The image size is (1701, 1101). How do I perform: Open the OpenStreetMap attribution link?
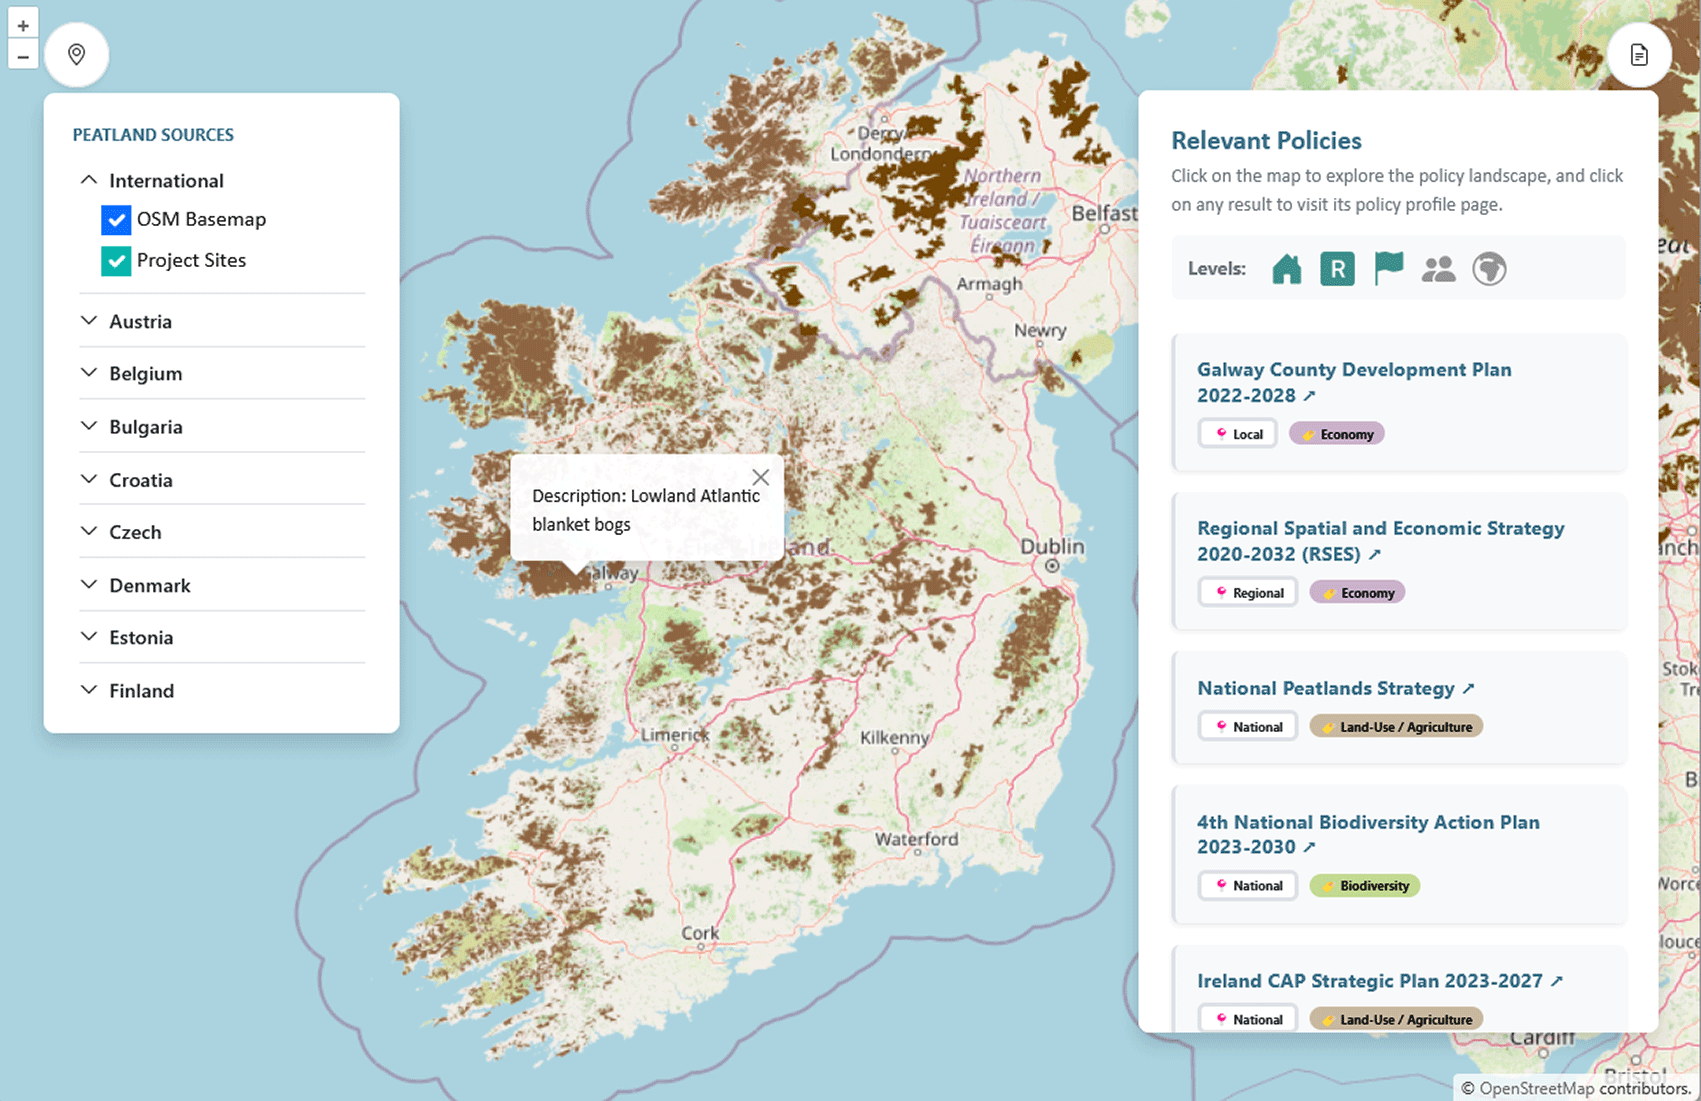tap(1536, 1088)
